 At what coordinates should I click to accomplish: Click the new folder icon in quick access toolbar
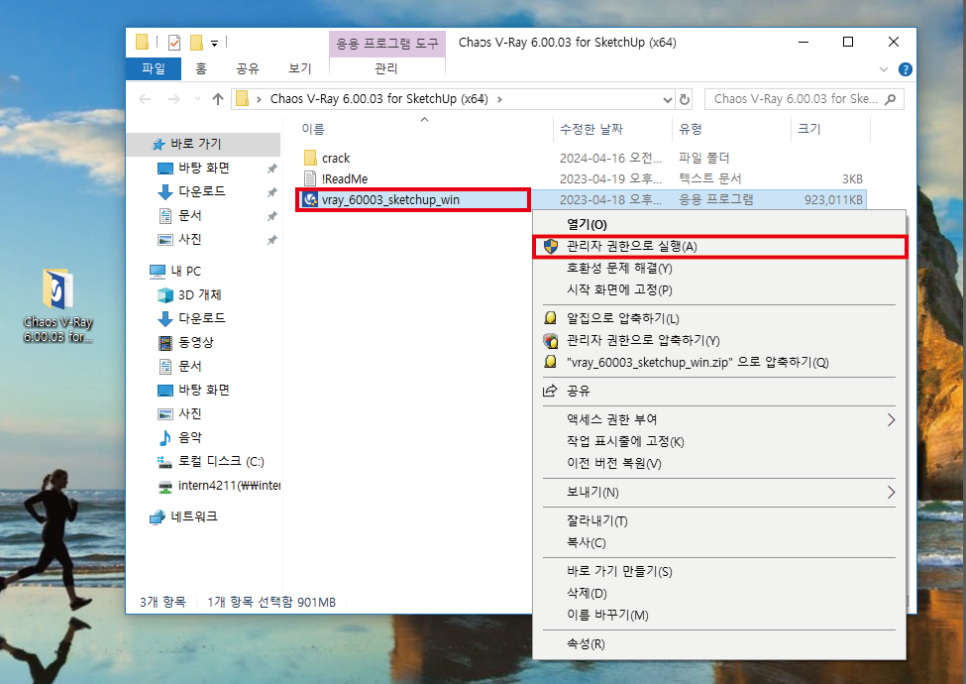coord(197,43)
